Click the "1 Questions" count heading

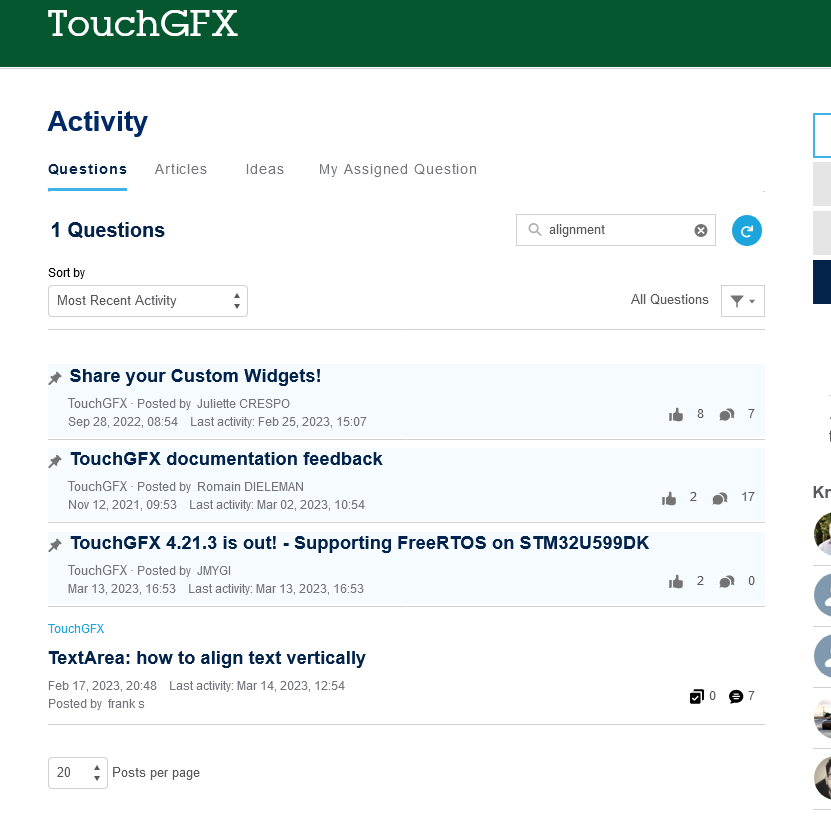pos(108,230)
